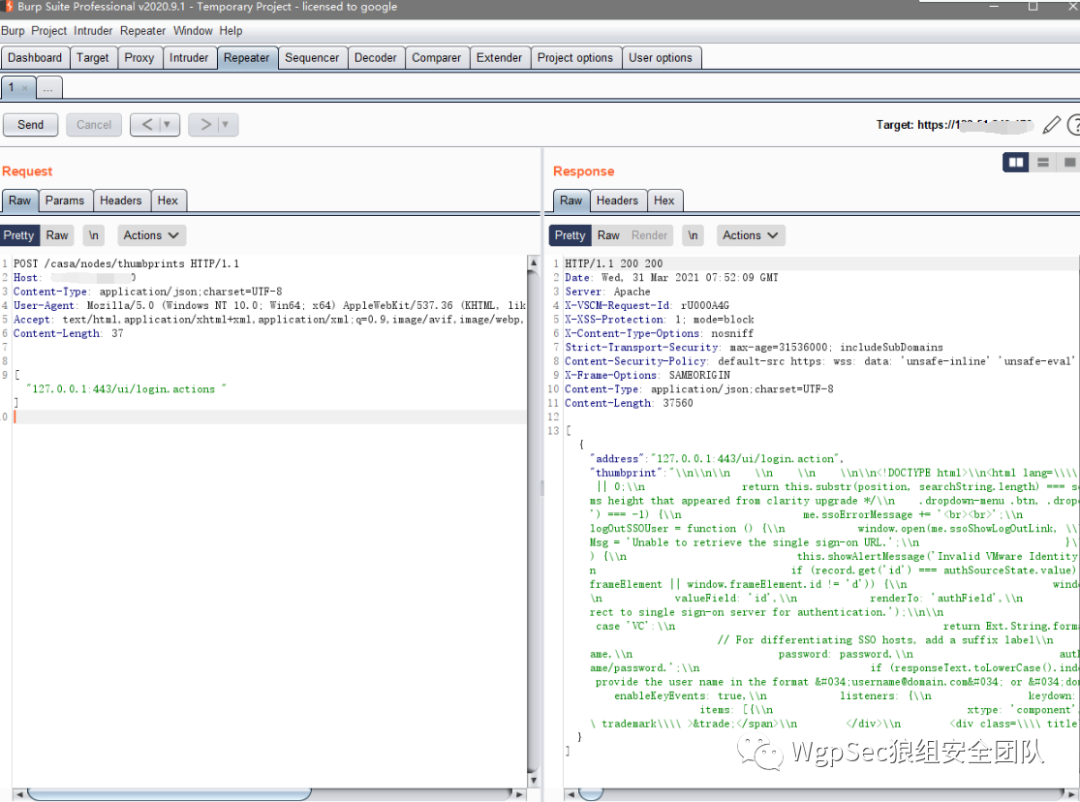
Task: Switch to Repeater tool tab
Action: (x=247, y=58)
